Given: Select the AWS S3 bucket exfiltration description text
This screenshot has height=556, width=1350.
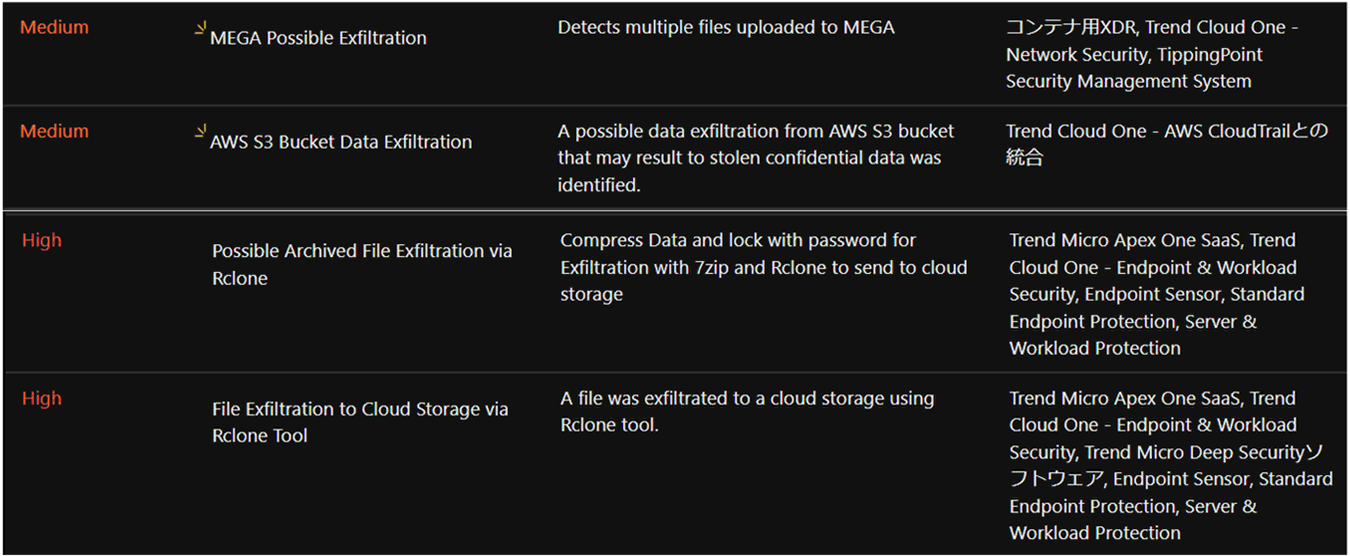Looking at the screenshot, I should 756,158.
